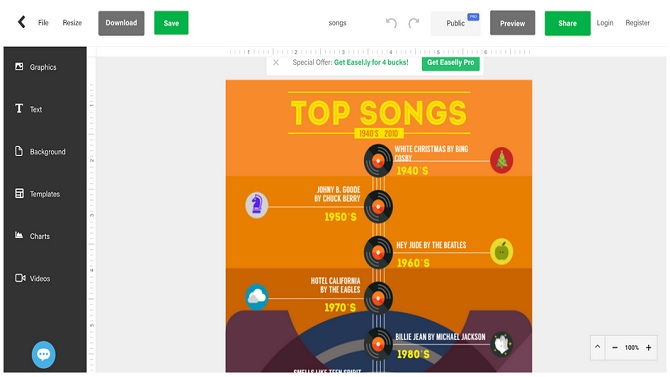This screenshot has width=670, height=377.
Task: Select the 1970's decade label
Action: 340,308
